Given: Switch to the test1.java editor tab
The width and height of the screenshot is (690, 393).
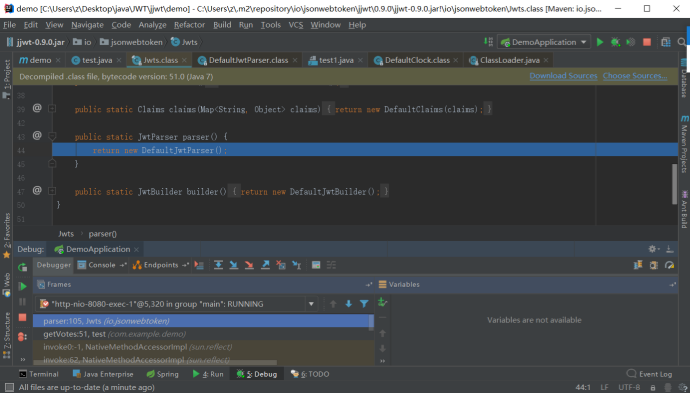Looking at the screenshot, I should [335, 60].
